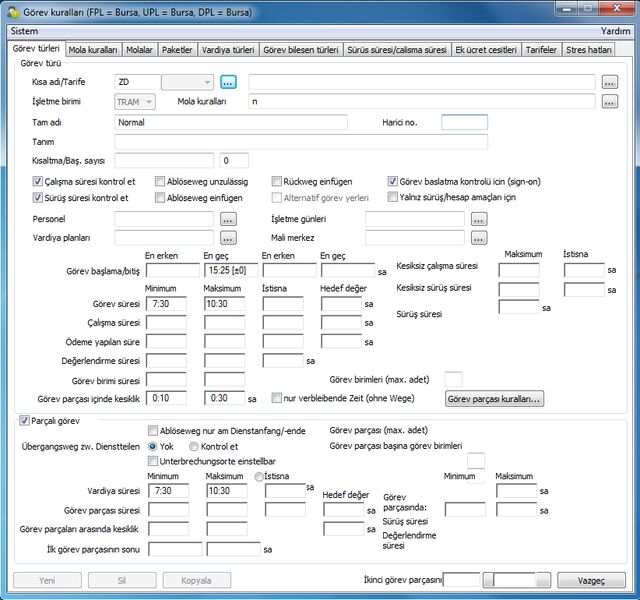Viewport: 640px width, 600px height.
Task: Click the Vardiya süresi Maksimum 10:30 field
Action: coord(227,491)
